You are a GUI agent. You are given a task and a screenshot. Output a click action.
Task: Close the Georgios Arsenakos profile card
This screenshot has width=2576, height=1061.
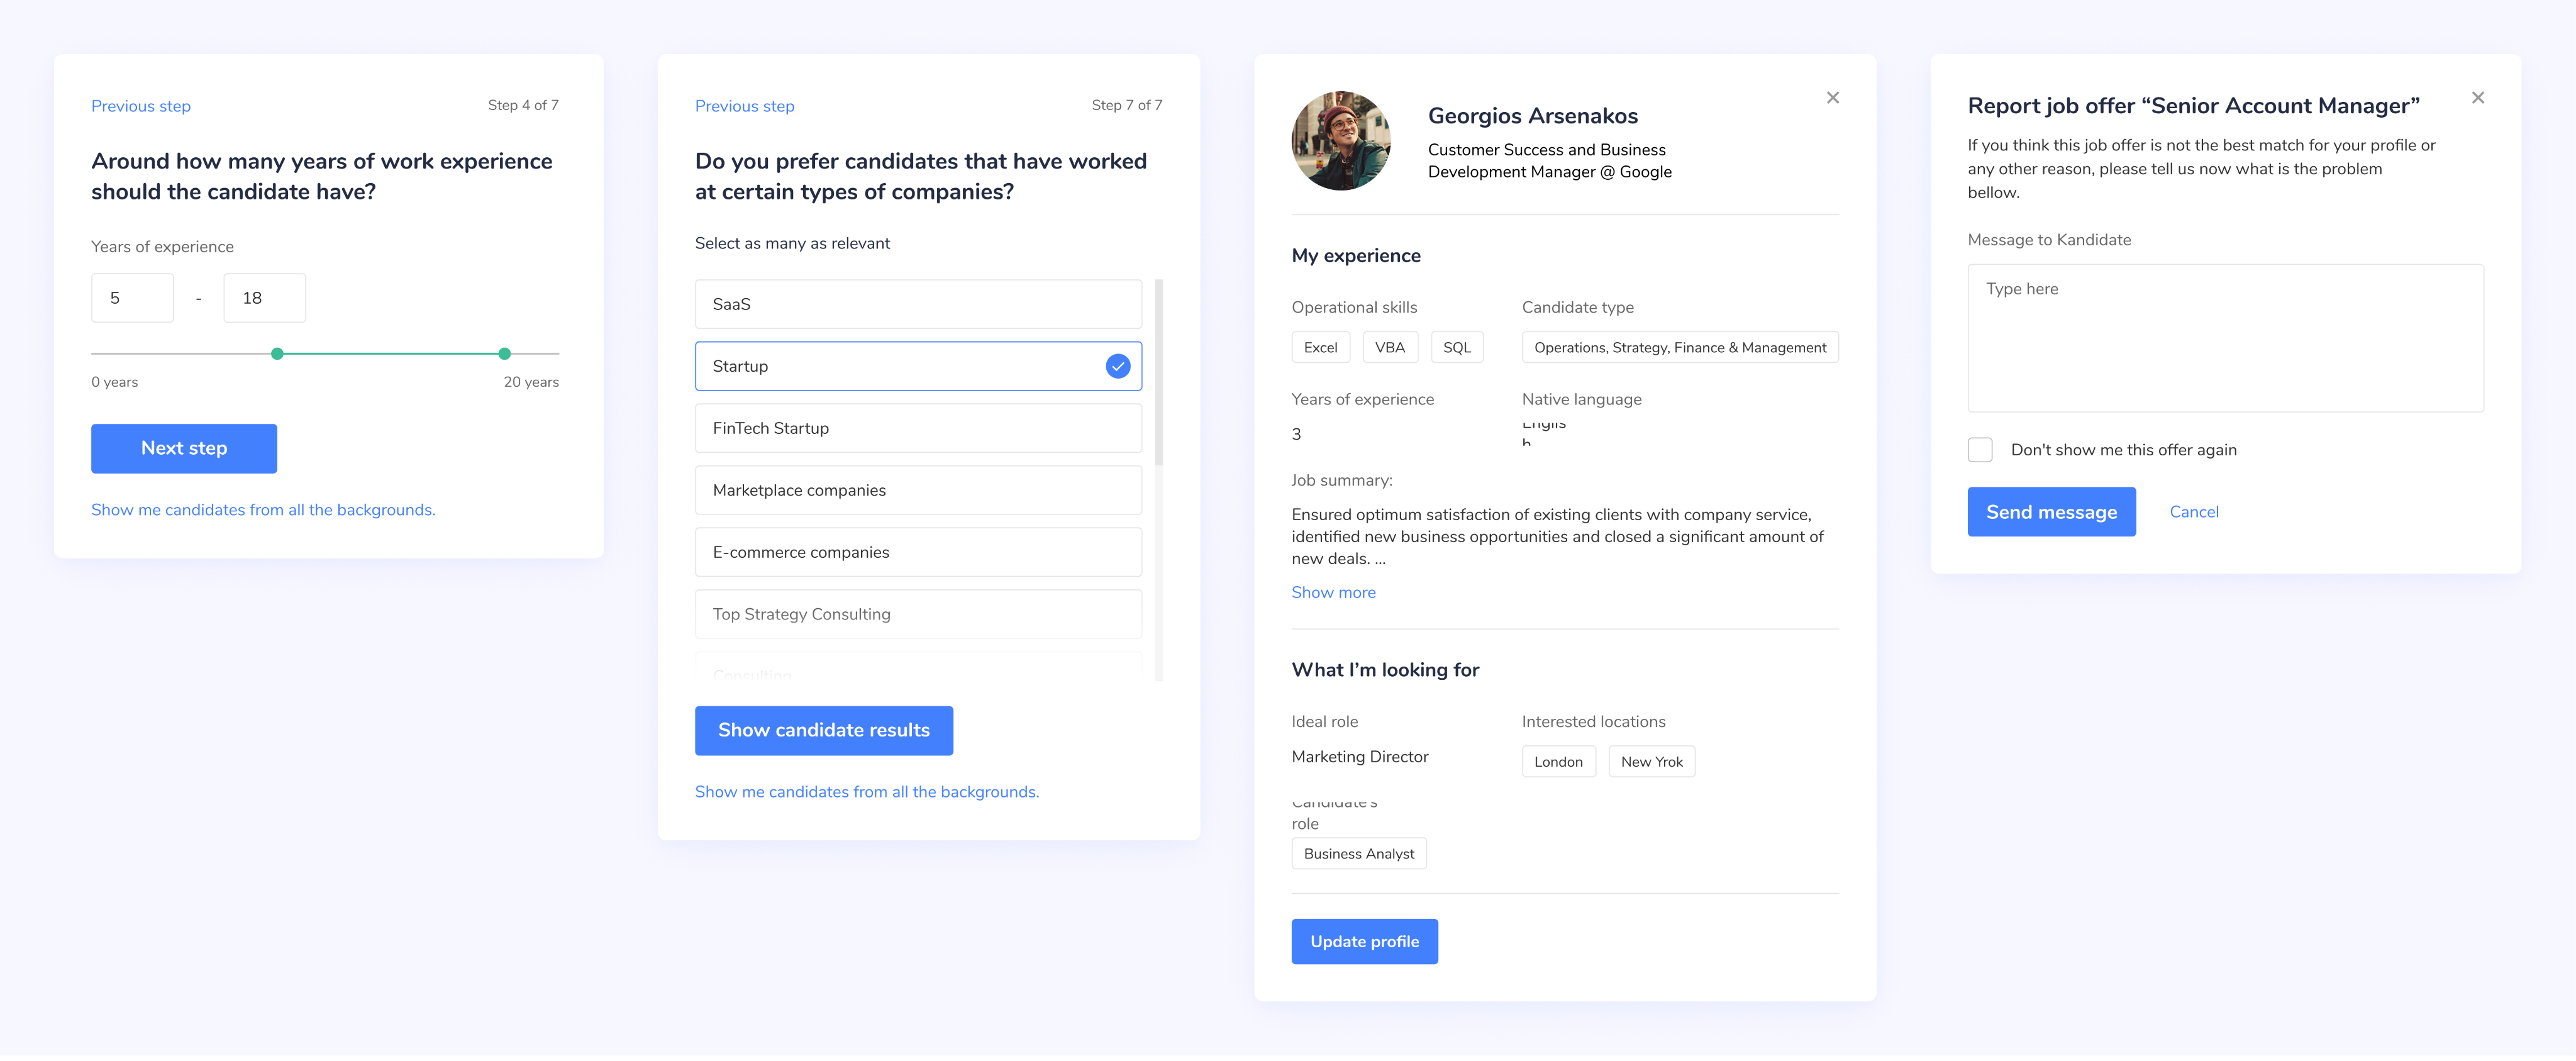tap(1832, 98)
